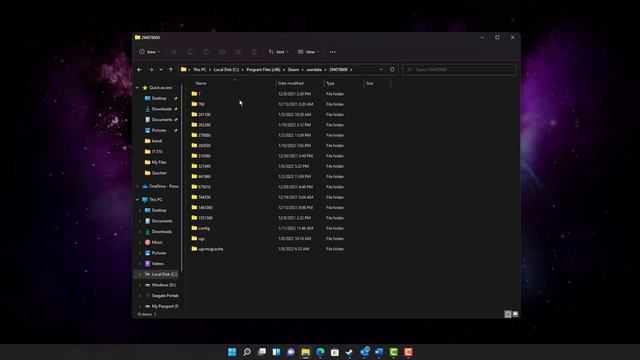Open Videos under This PC

click(x=158, y=264)
